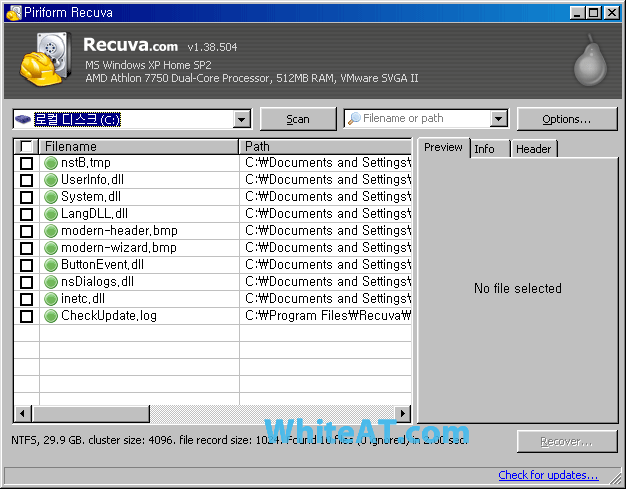The width and height of the screenshot is (626, 489).
Task: Follow the Check for updates link
Action: pyautogui.click(x=548, y=475)
